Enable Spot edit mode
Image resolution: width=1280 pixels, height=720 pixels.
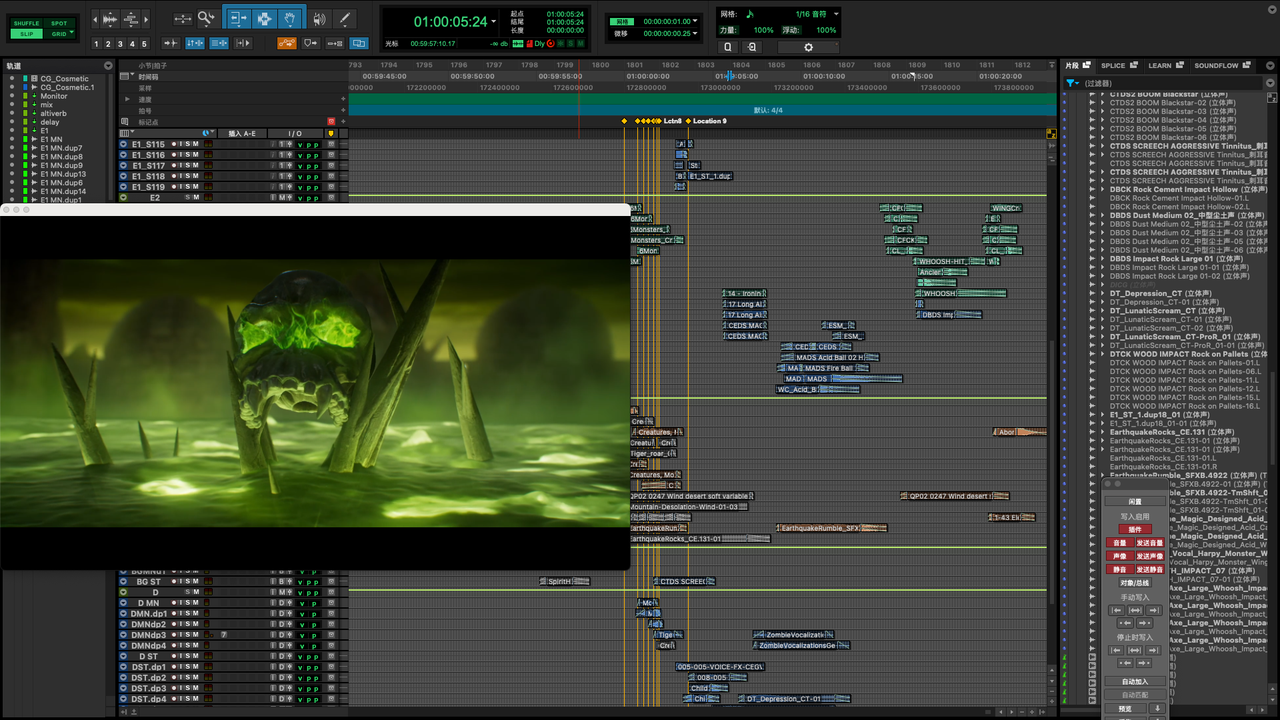pos(59,23)
